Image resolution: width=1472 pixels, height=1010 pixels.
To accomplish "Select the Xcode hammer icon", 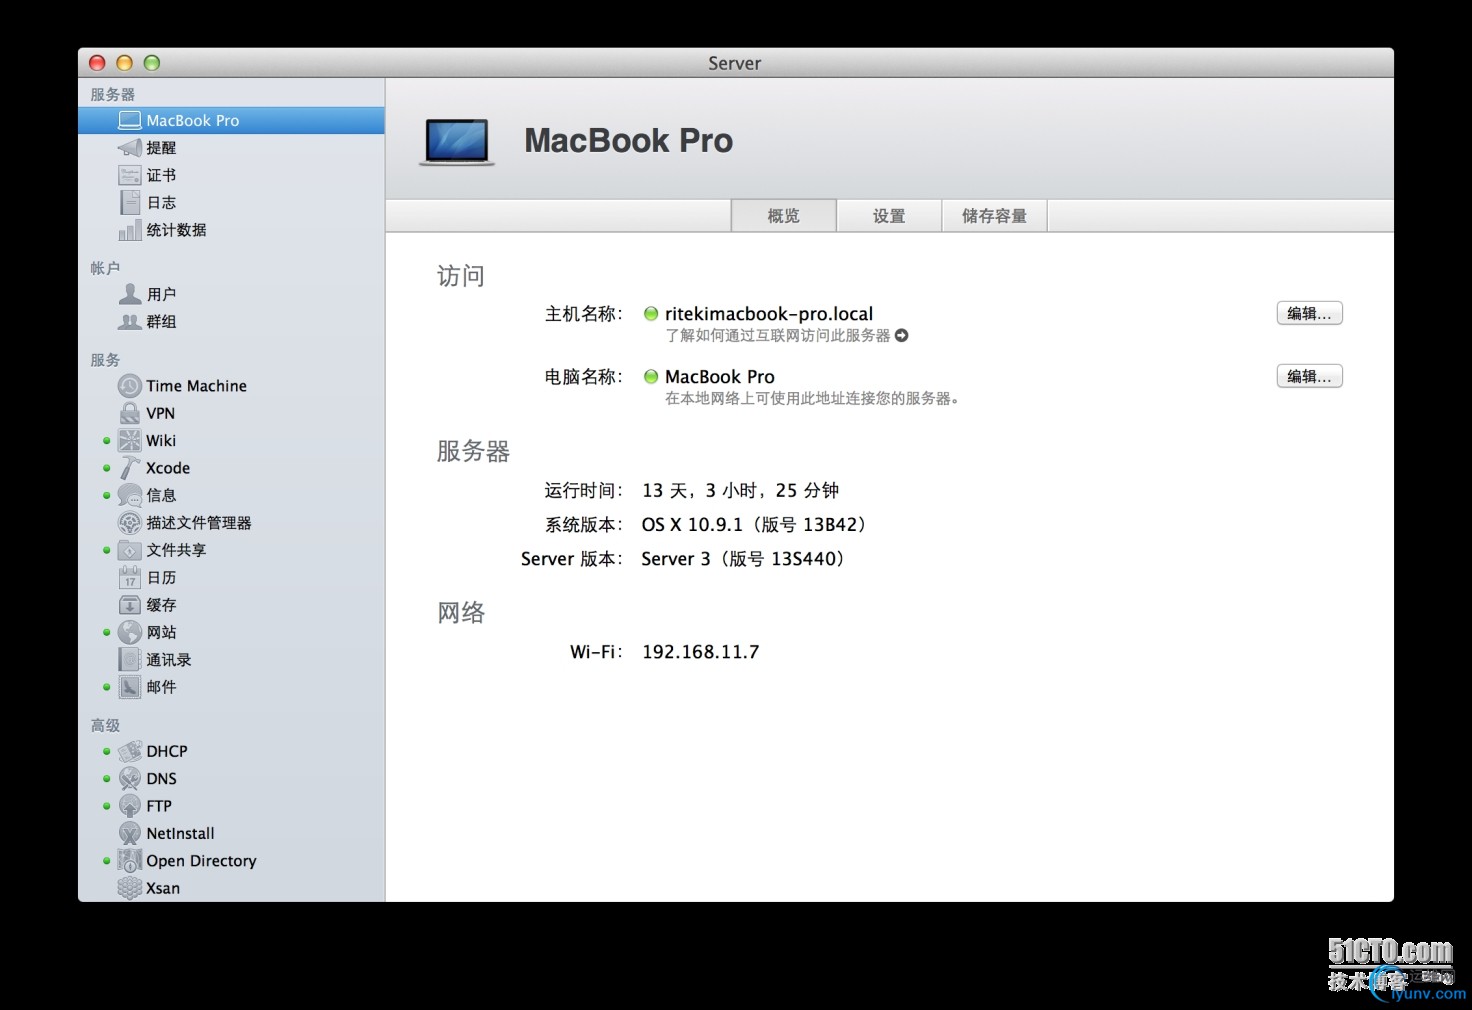I will click(130, 468).
